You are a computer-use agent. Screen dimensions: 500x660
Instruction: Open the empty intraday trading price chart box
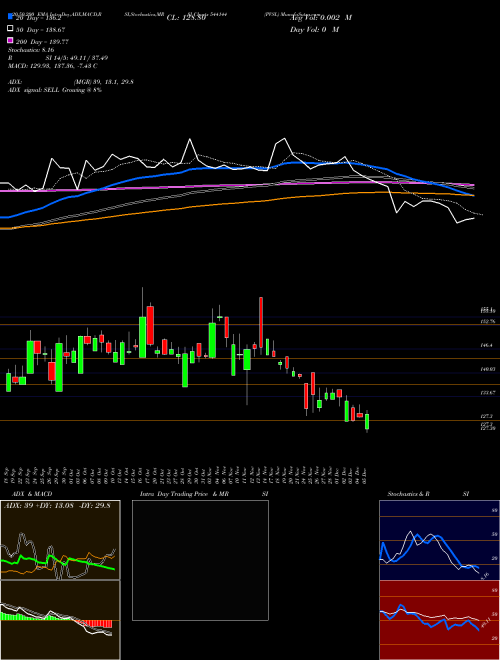click(200, 560)
